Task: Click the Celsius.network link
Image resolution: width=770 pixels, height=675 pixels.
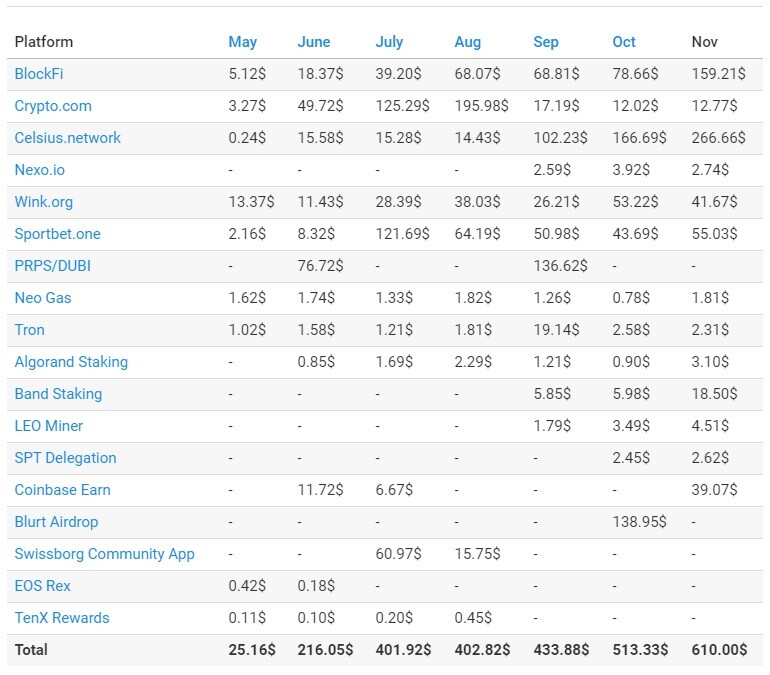Action: pyautogui.click(x=67, y=138)
